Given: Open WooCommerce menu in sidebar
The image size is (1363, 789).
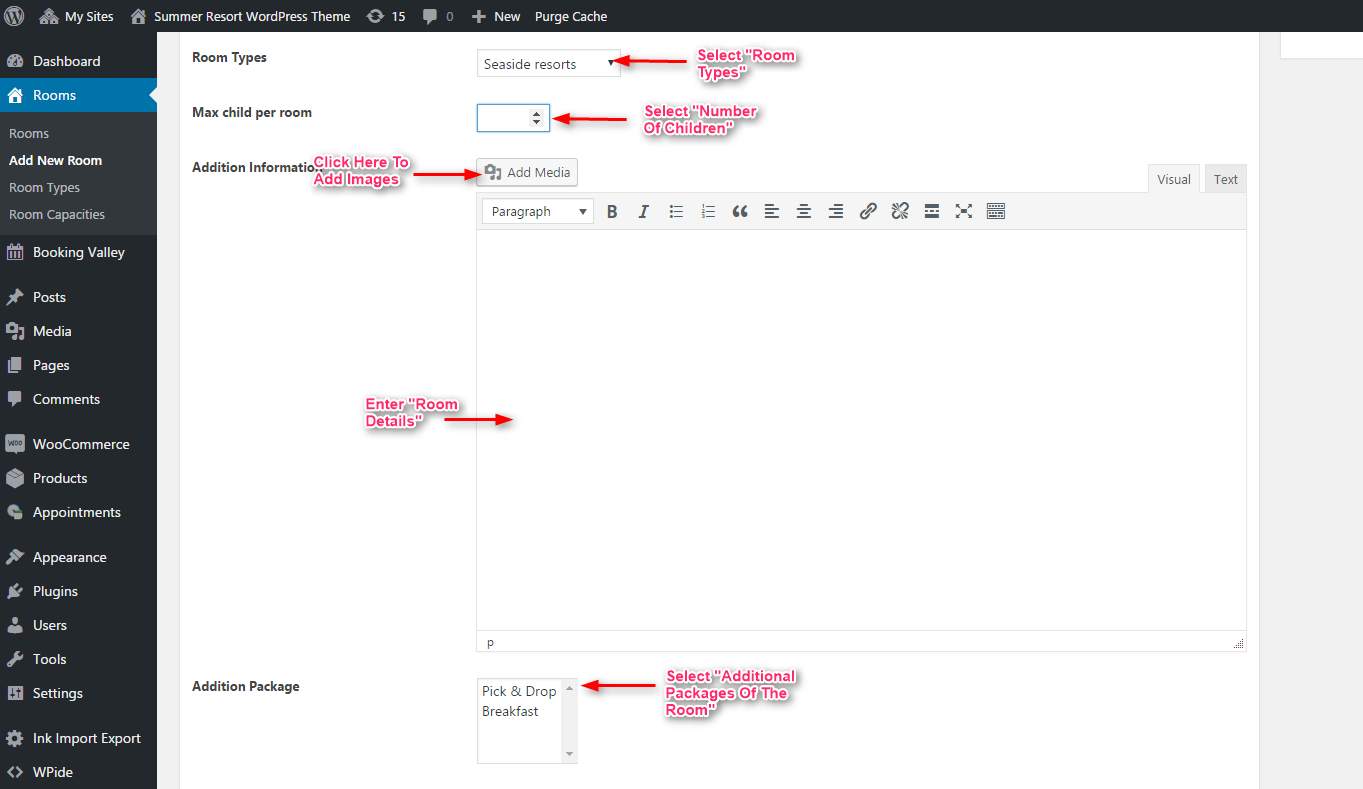Looking at the screenshot, I should tap(81, 444).
